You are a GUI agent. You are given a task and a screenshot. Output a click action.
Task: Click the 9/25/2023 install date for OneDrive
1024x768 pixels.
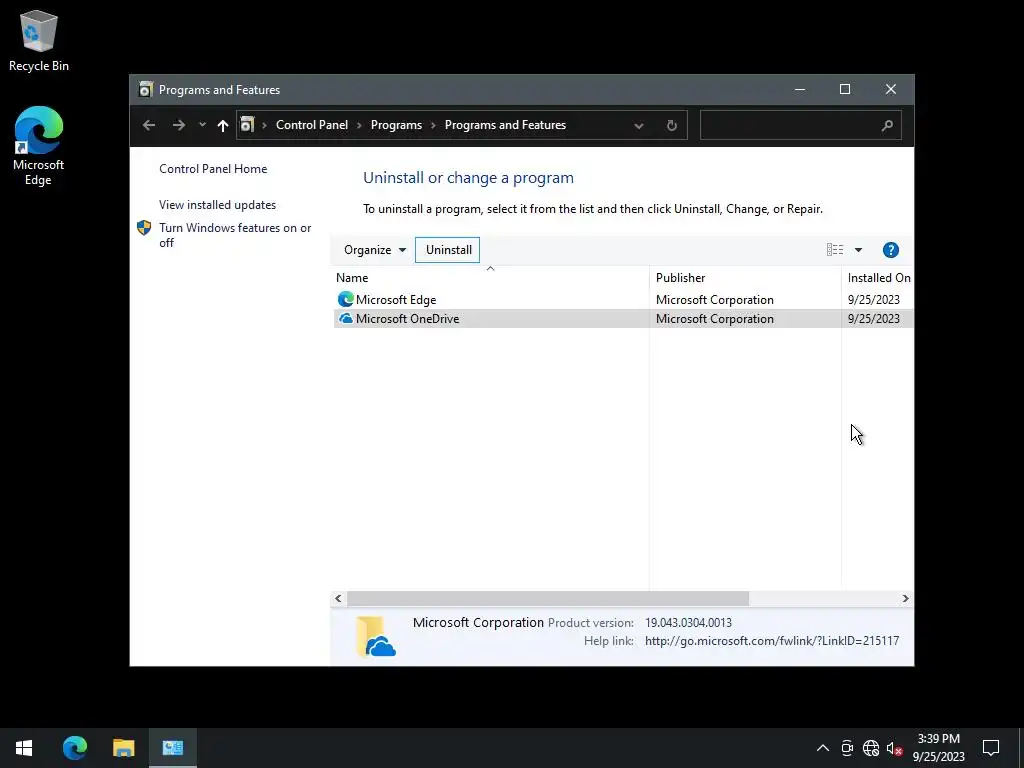(x=873, y=319)
